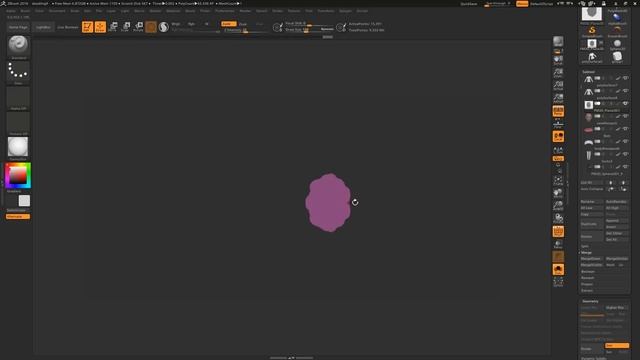Image resolution: width=640 pixels, height=360 pixels.
Task: Open the Preferences menu
Action: 225,11
